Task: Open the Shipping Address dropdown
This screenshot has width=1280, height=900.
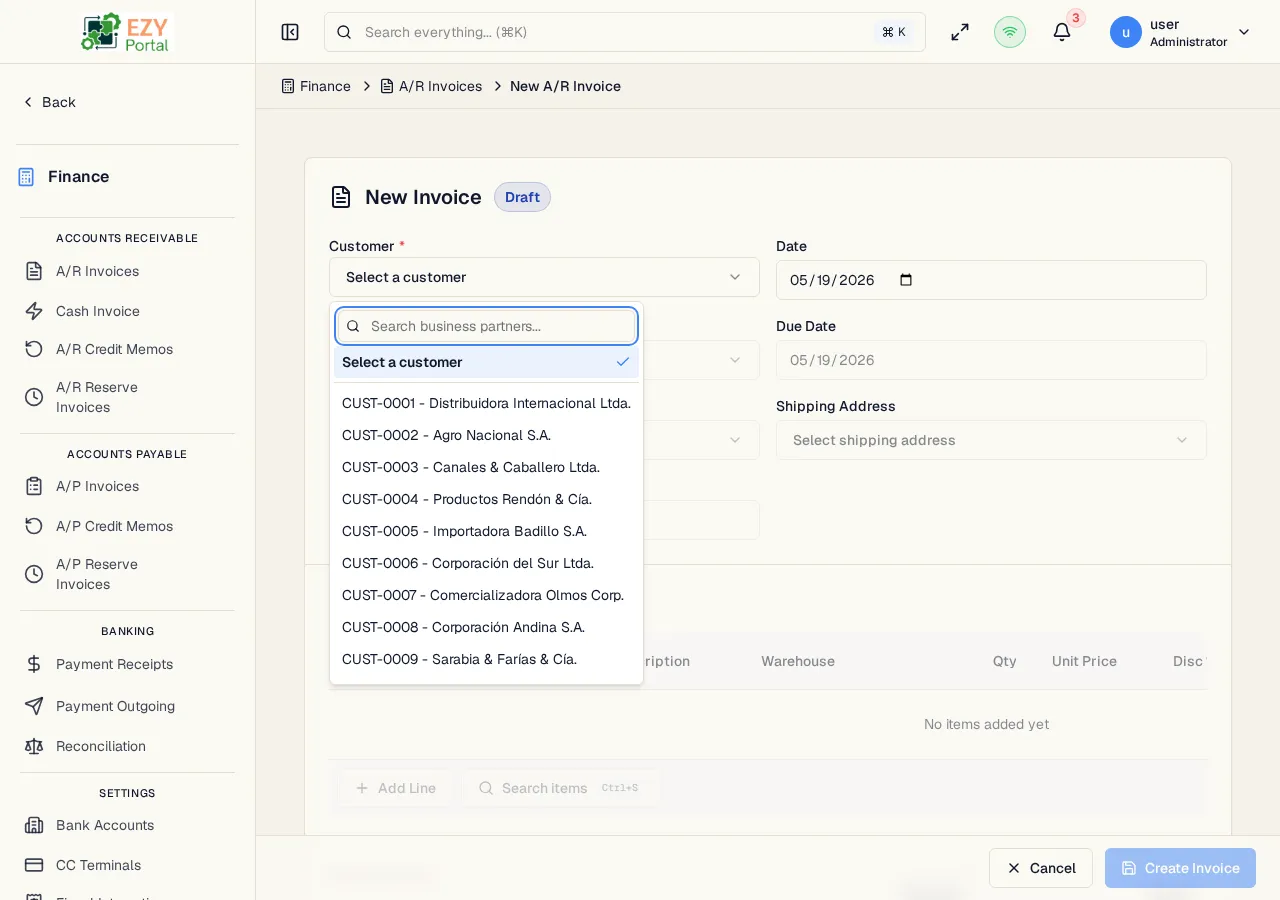Action: pos(991,440)
